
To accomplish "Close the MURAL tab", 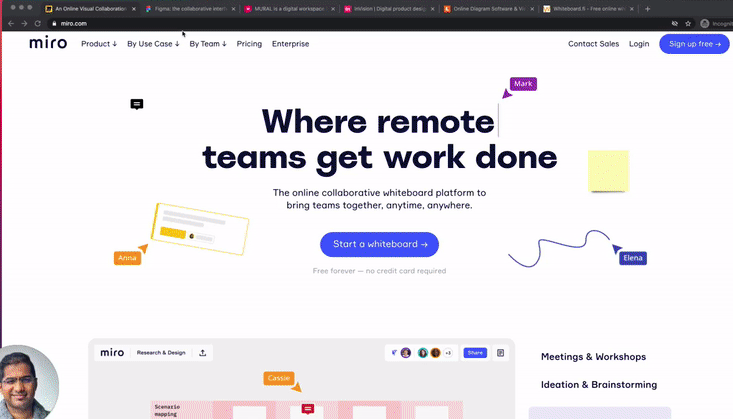I will click(x=333, y=9).
